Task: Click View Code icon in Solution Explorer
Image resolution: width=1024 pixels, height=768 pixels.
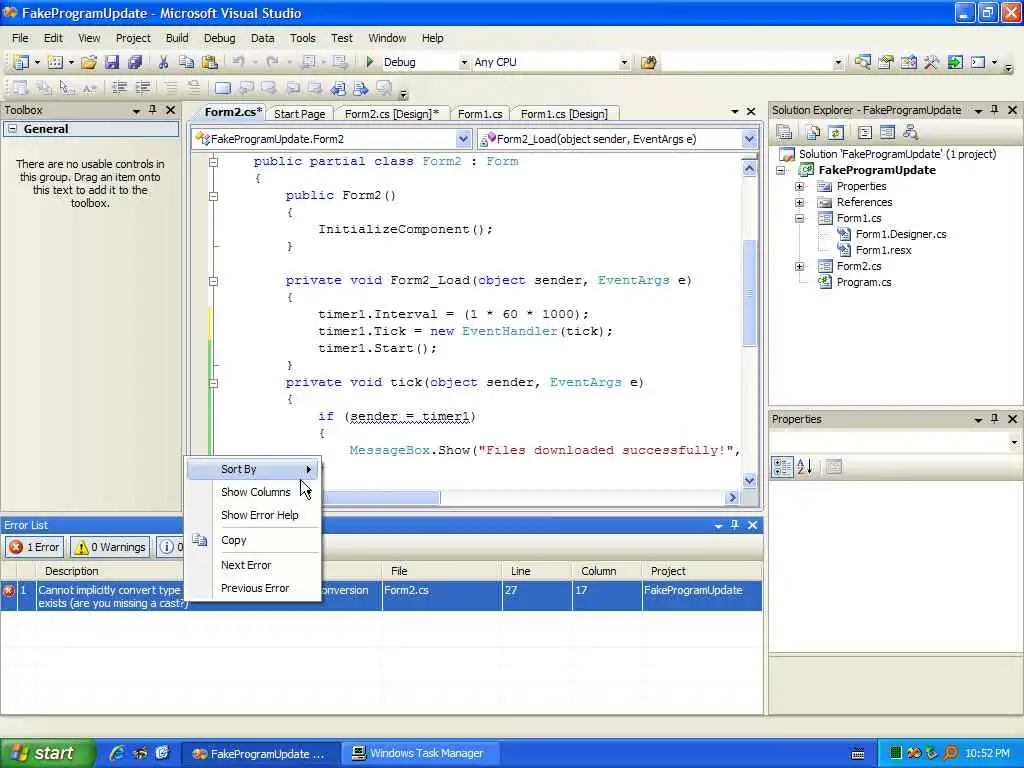Action: tap(865, 133)
